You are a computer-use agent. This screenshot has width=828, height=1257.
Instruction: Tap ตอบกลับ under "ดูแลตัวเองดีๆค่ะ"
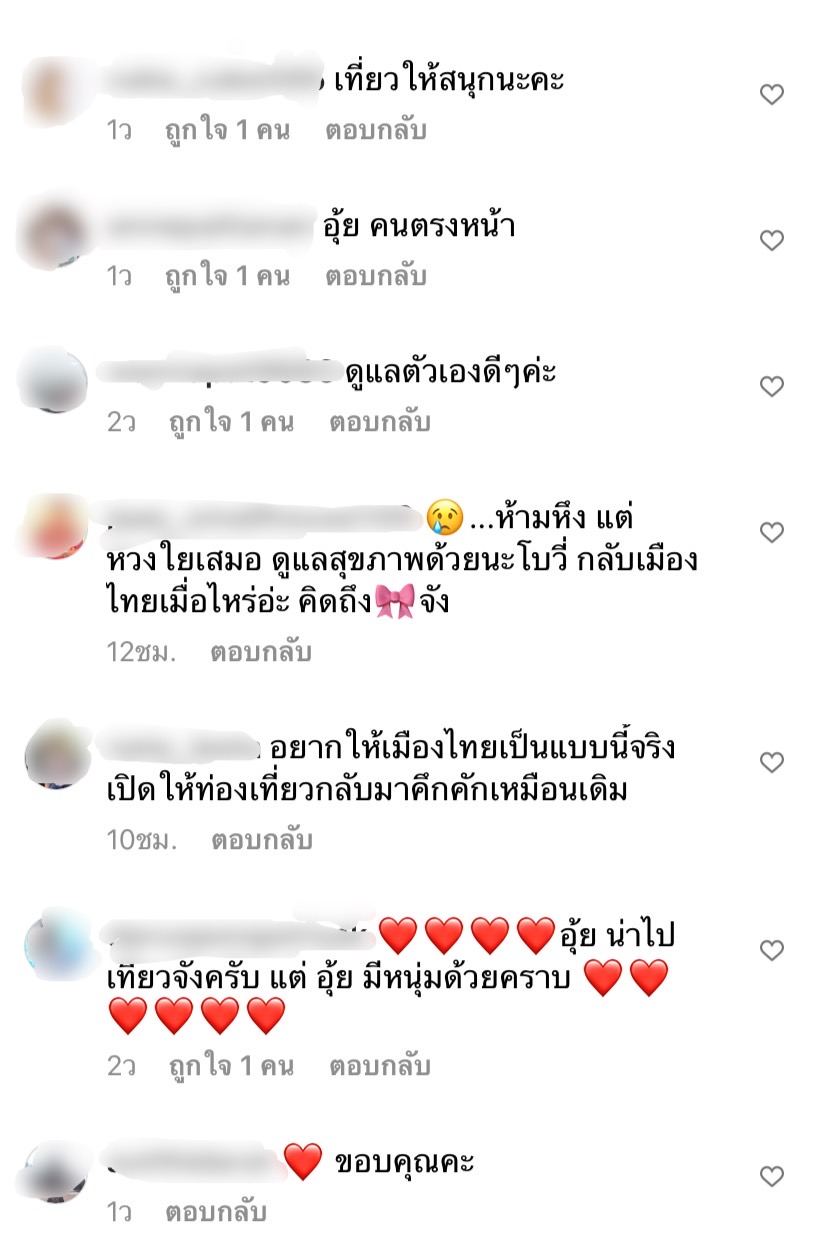coord(380,422)
